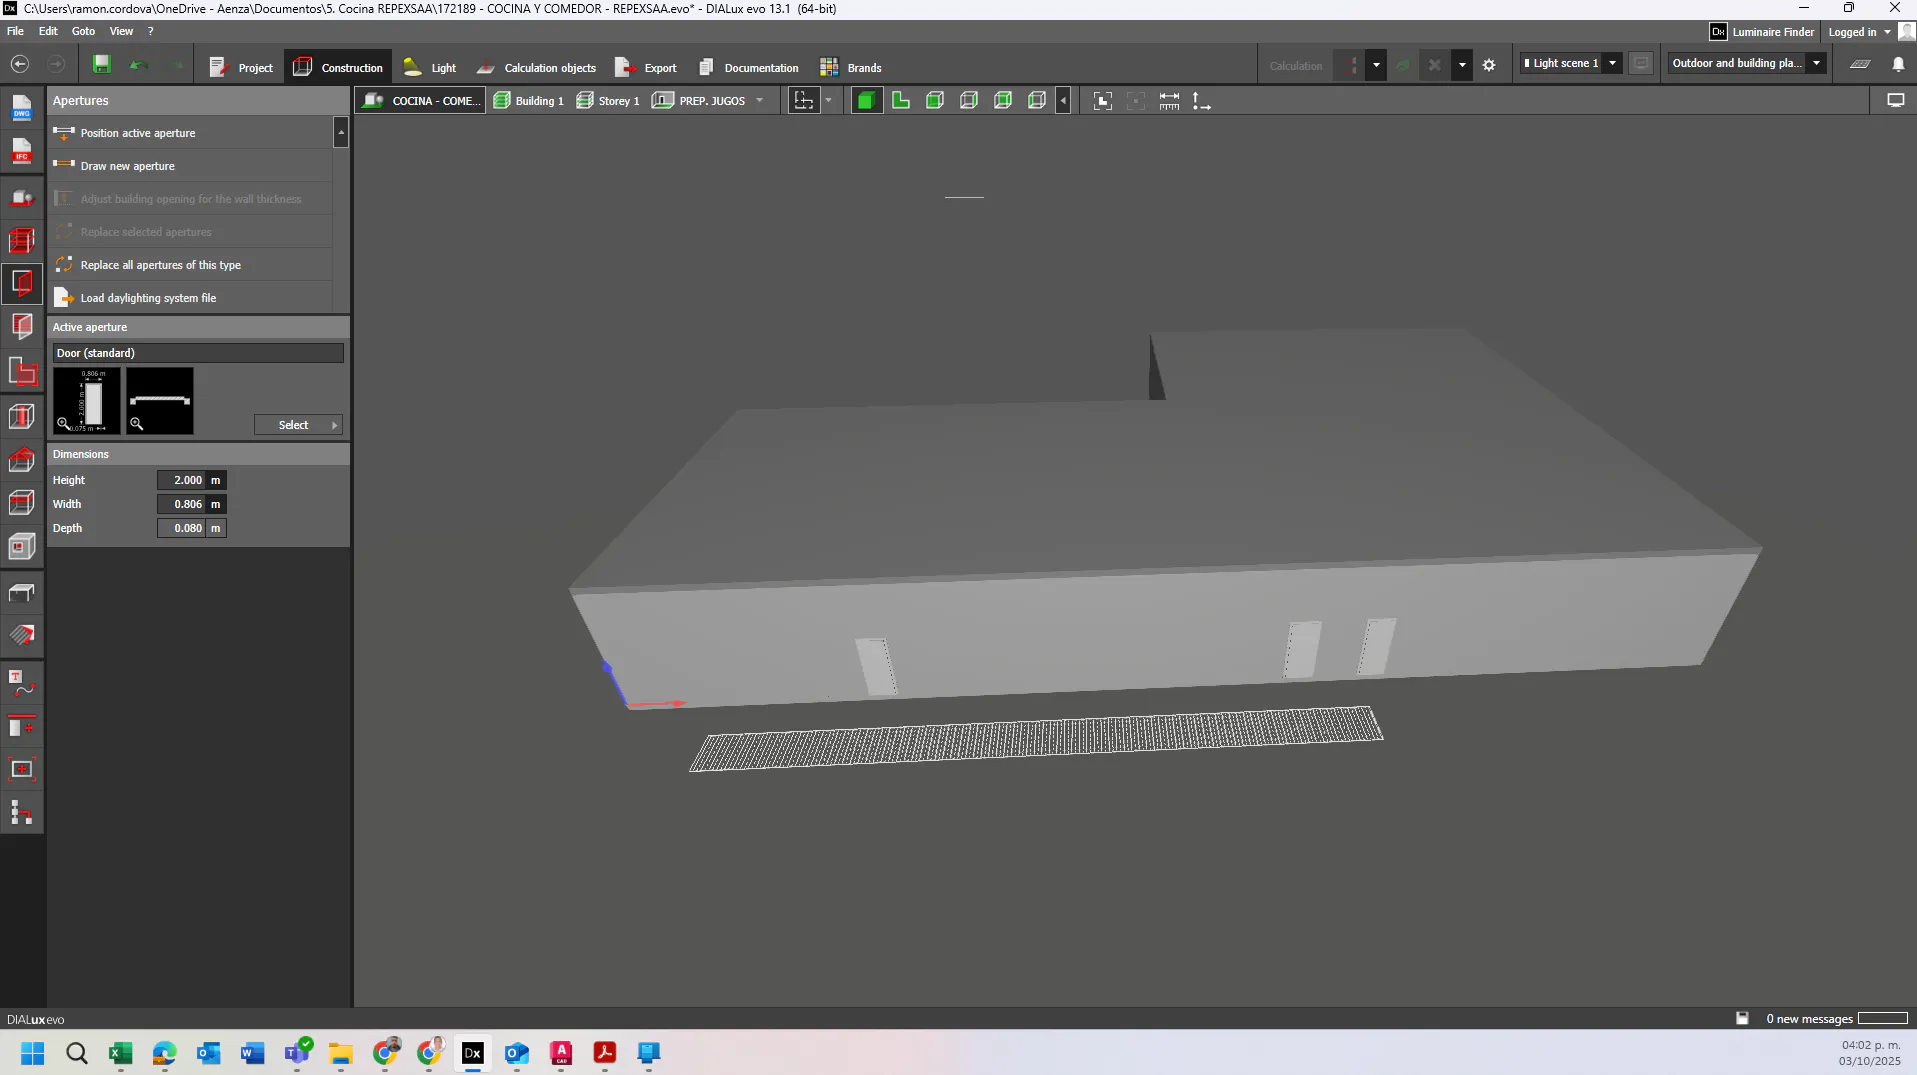Toggle the rear view cube button
This screenshot has width=1917, height=1075.
(1002, 100)
